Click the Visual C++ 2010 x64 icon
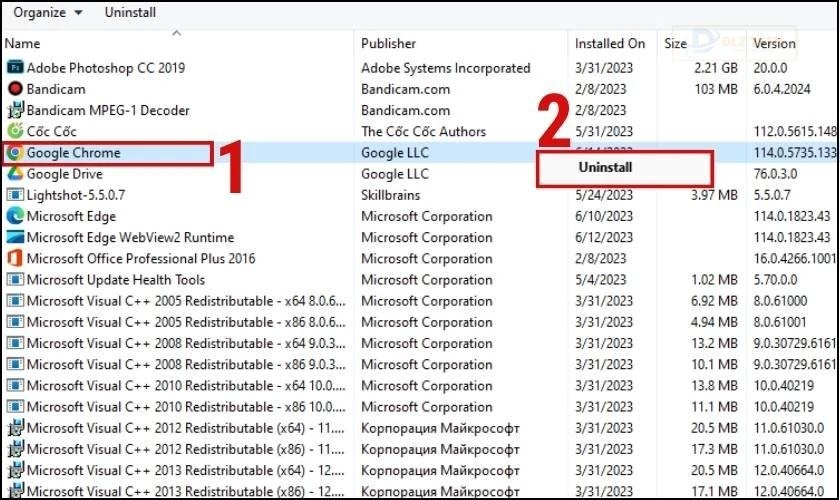Image resolution: width=840 pixels, height=500 pixels. 15,385
